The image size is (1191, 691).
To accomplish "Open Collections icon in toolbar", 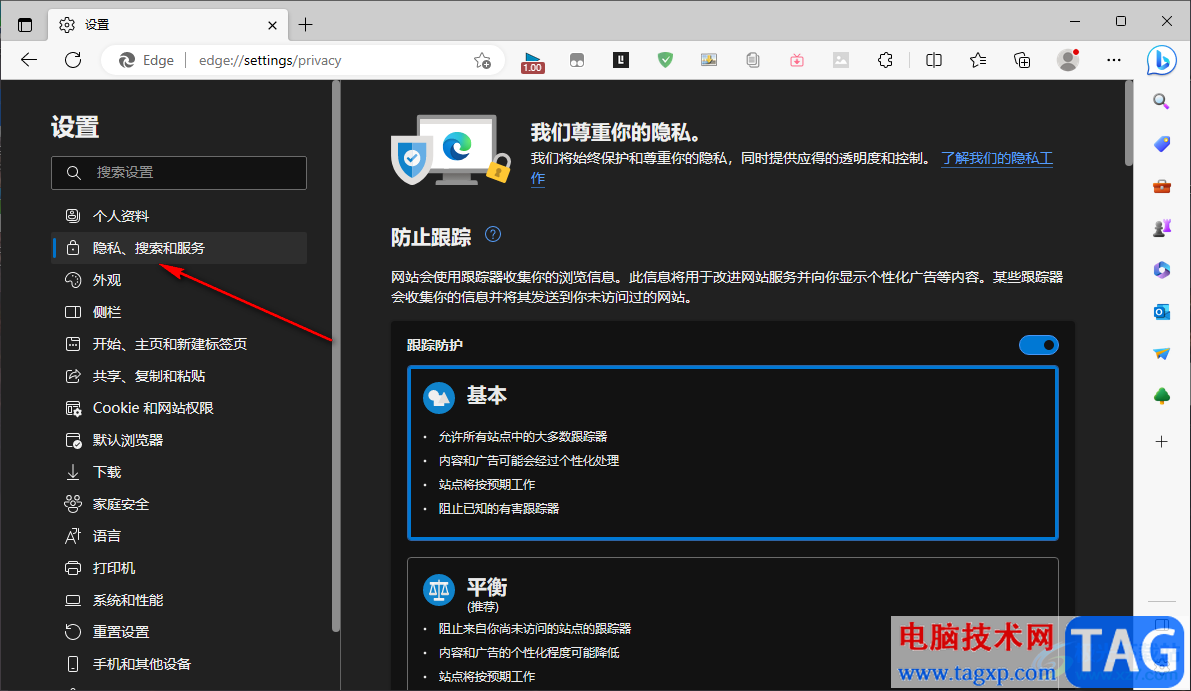I will (1022, 60).
